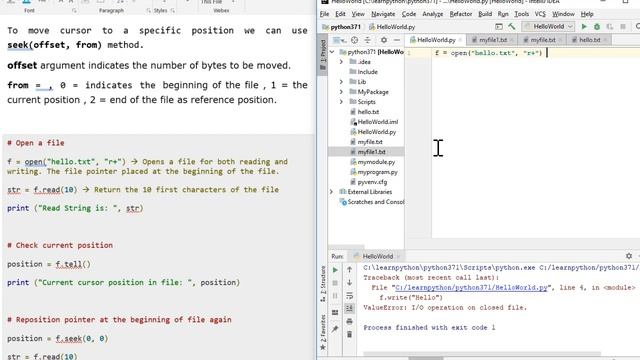Open the VCS menu
Viewport: 640px width, 360px height.
point(540,14)
